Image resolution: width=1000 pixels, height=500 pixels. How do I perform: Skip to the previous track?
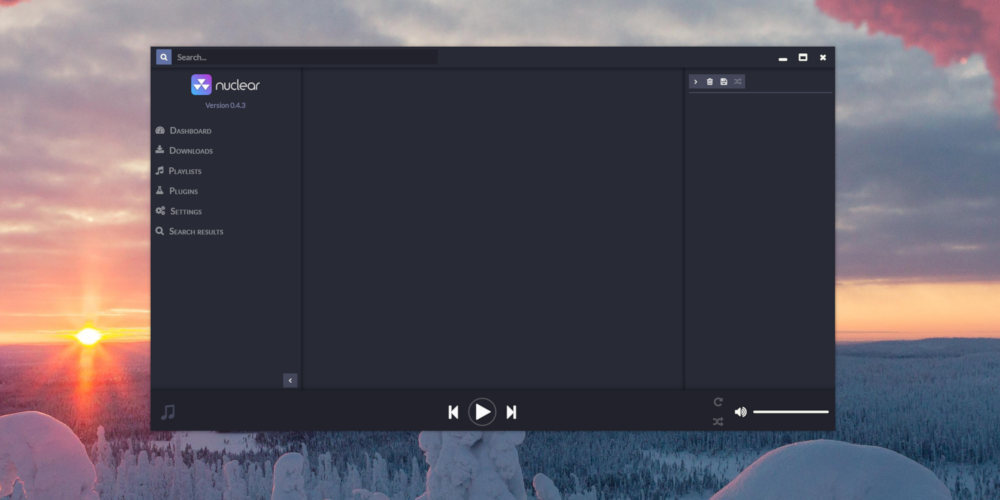pyautogui.click(x=453, y=412)
